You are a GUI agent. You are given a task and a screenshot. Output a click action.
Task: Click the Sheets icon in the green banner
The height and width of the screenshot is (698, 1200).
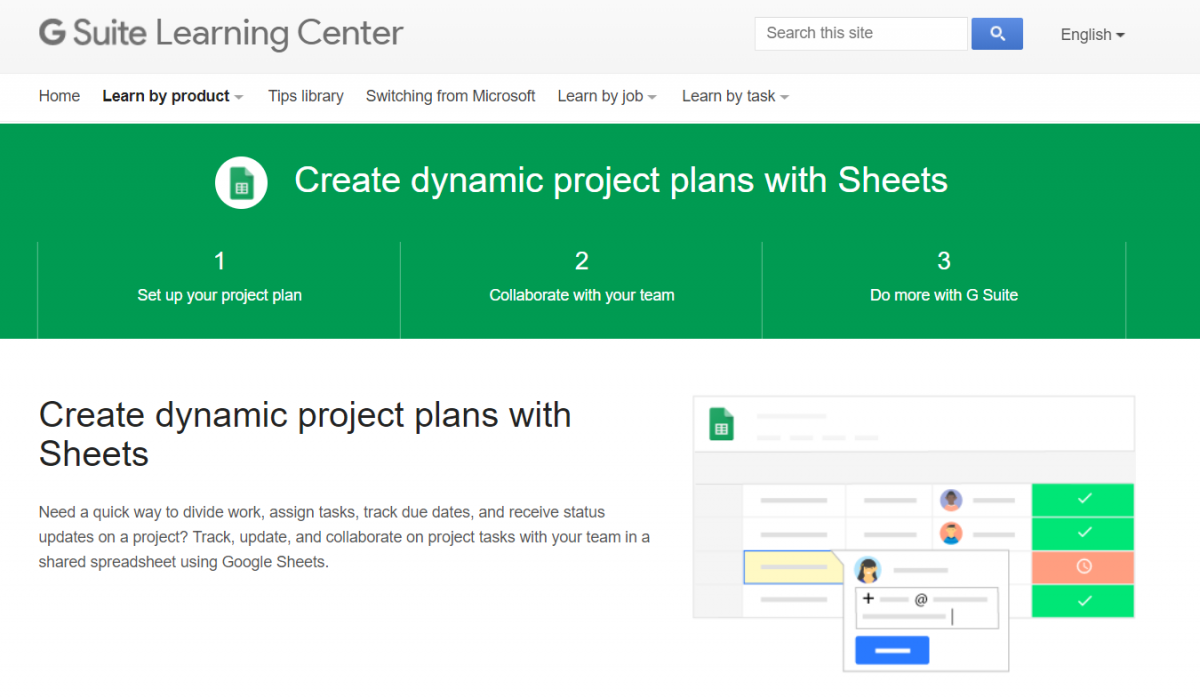[x=241, y=182]
